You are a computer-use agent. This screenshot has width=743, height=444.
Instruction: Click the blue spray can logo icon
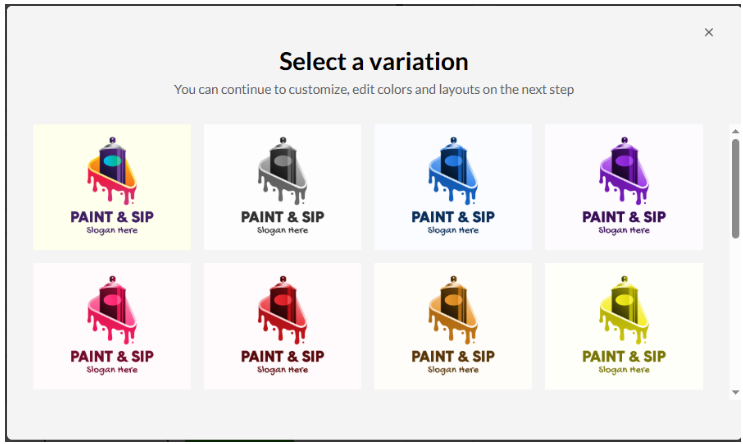tap(453, 171)
